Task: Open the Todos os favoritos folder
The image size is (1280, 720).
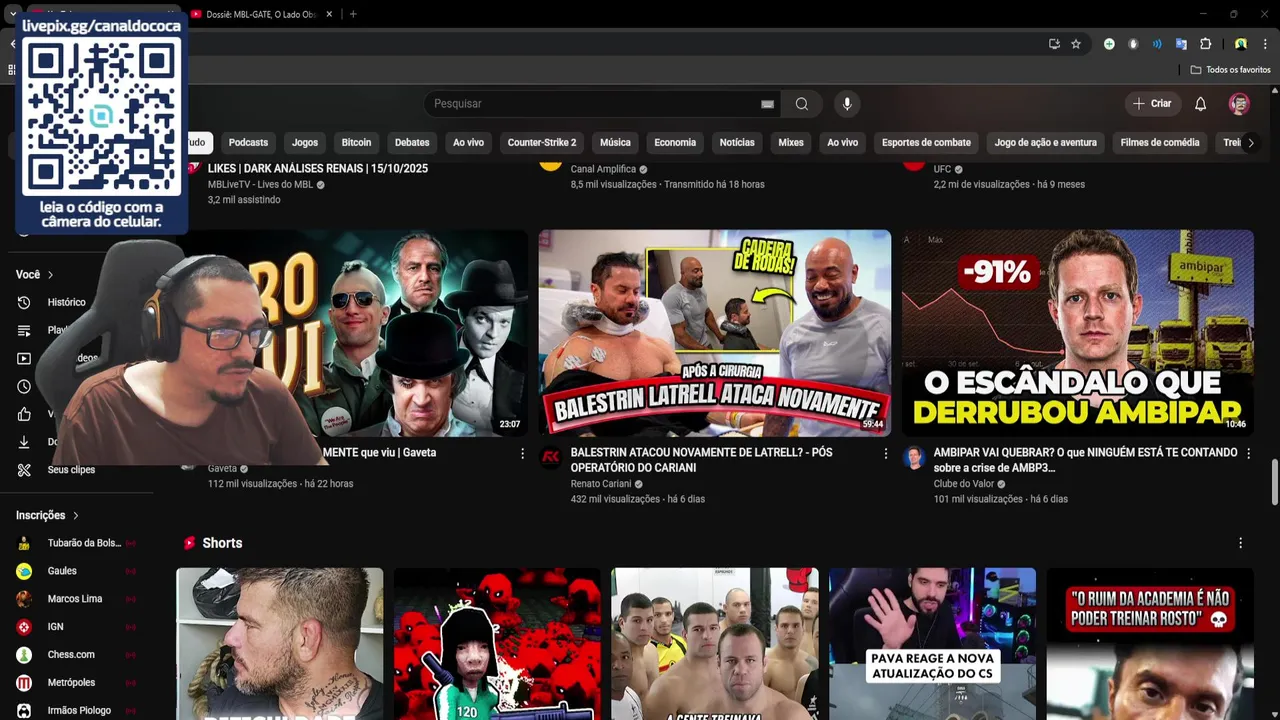Action: point(1230,70)
